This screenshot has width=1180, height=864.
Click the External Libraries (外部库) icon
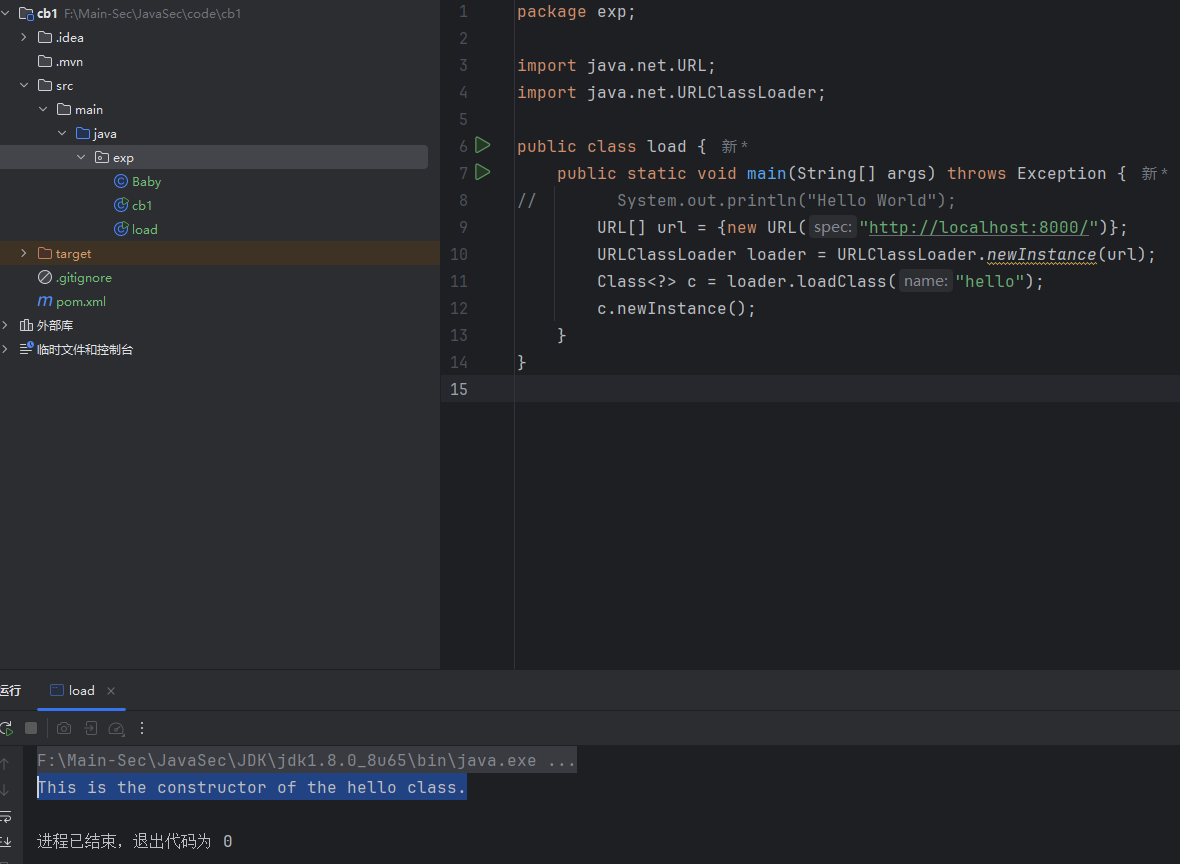[26, 325]
